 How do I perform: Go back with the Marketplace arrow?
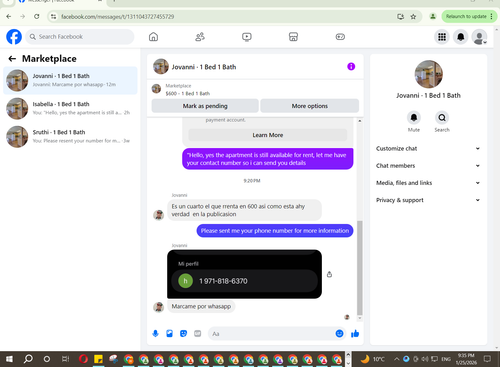point(12,59)
